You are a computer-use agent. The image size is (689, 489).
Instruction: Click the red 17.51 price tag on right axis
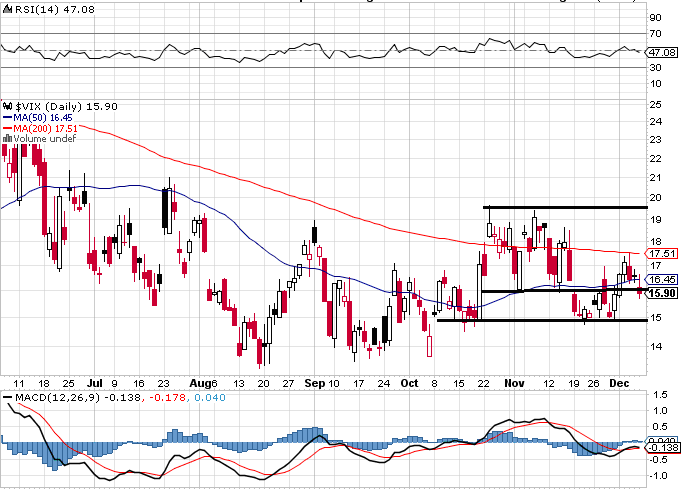tap(661, 254)
